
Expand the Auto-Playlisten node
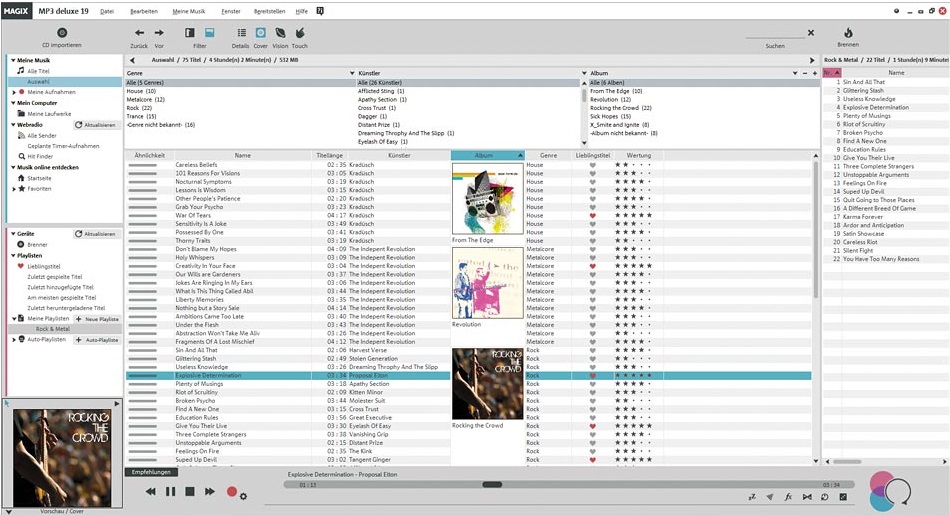[x=14, y=340]
